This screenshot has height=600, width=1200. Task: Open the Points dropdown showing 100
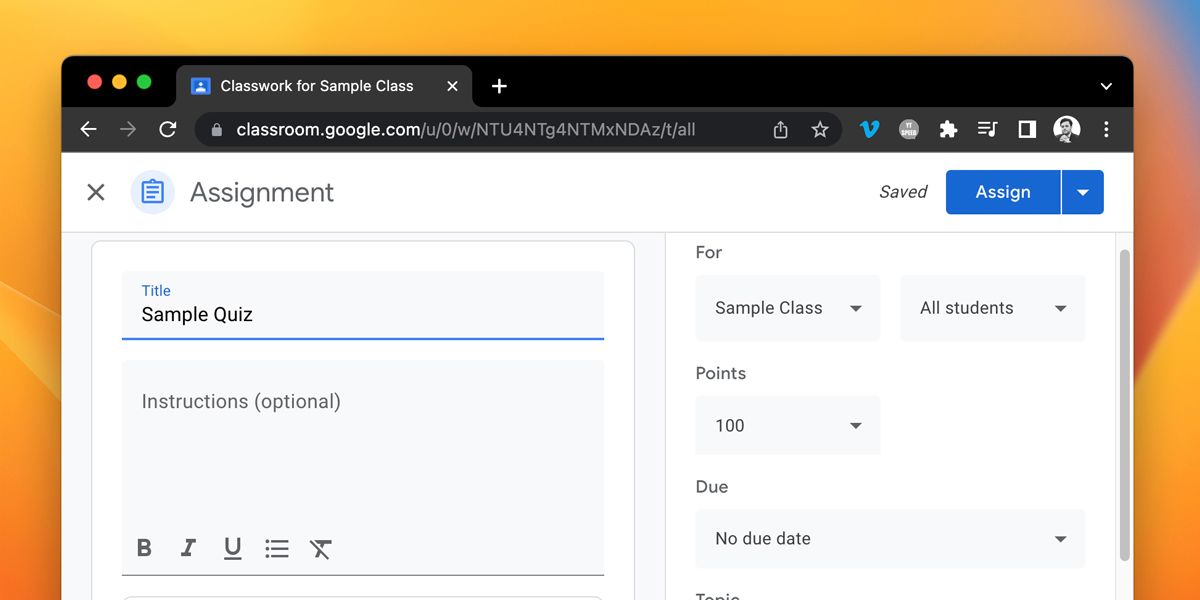(x=787, y=425)
